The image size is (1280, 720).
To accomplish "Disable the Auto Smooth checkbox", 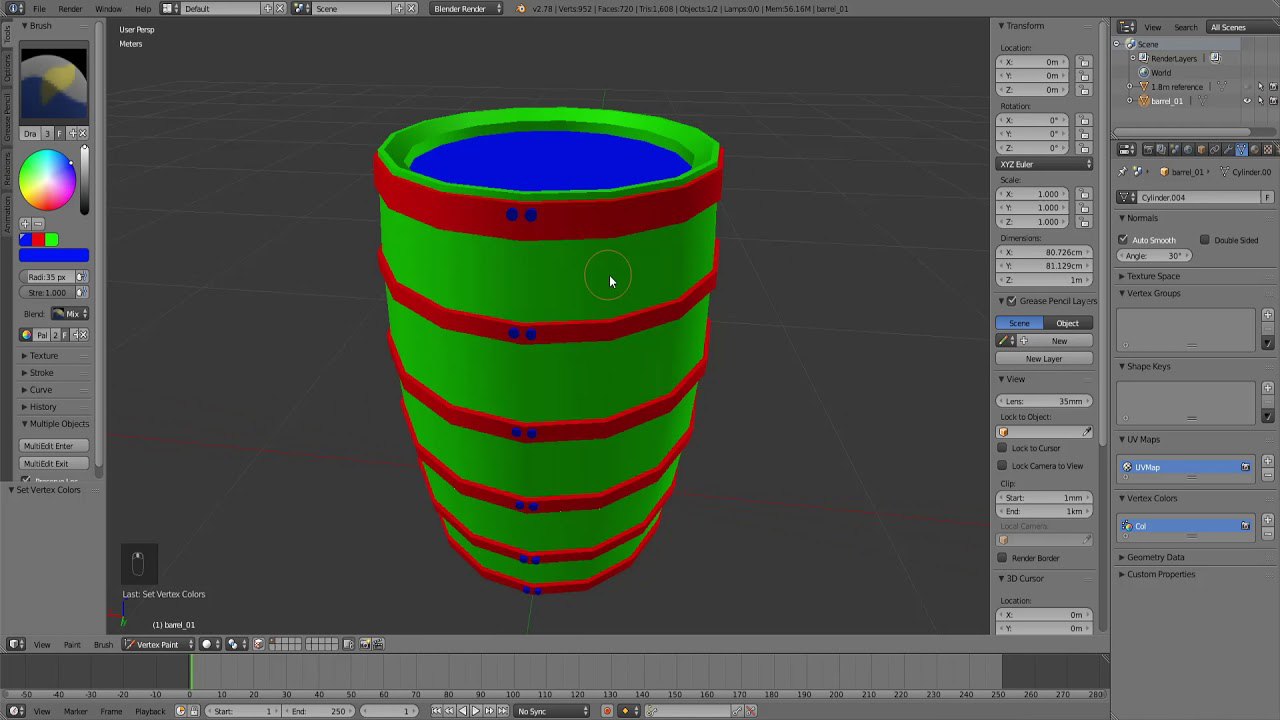I will (1123, 240).
